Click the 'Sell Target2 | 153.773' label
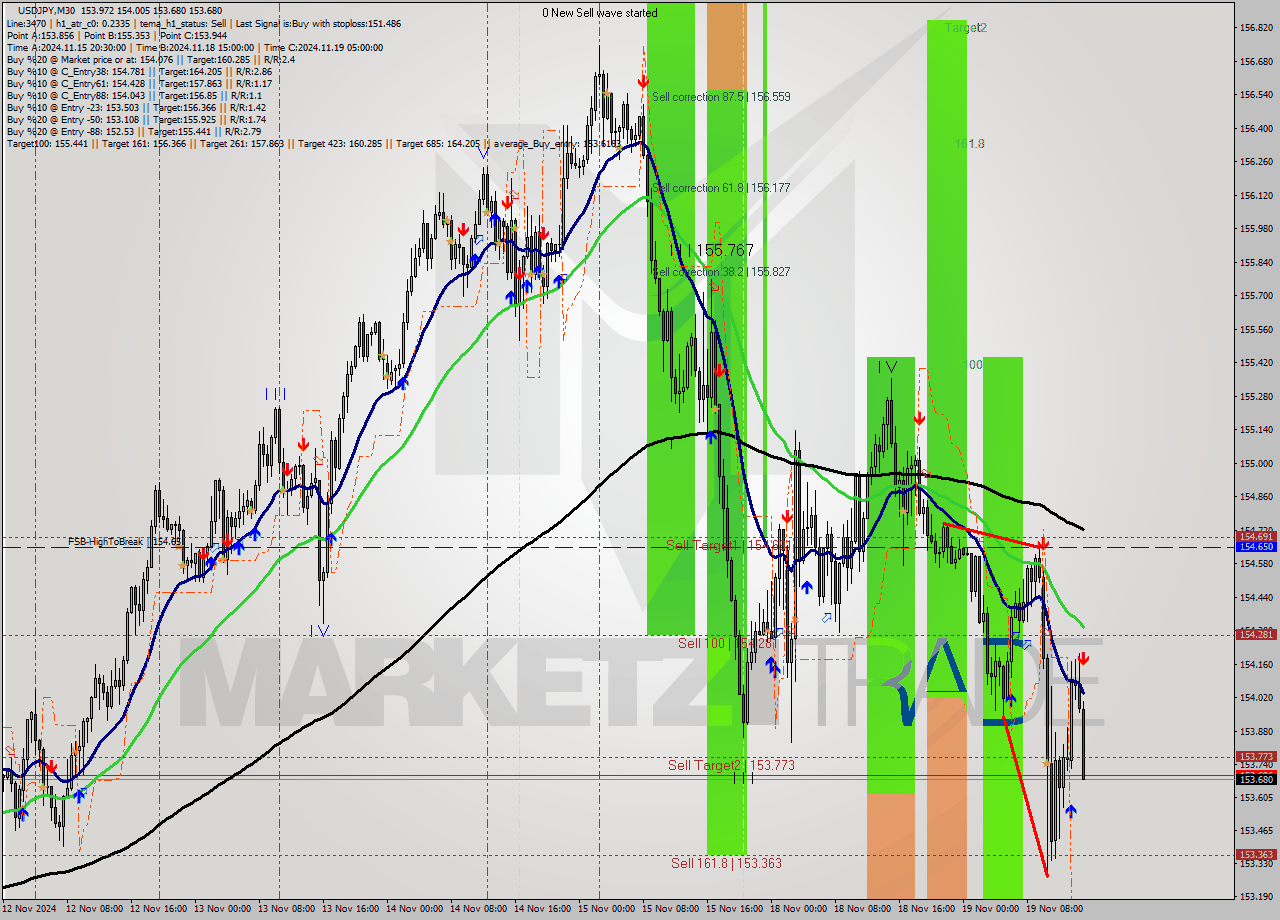 tap(732, 765)
